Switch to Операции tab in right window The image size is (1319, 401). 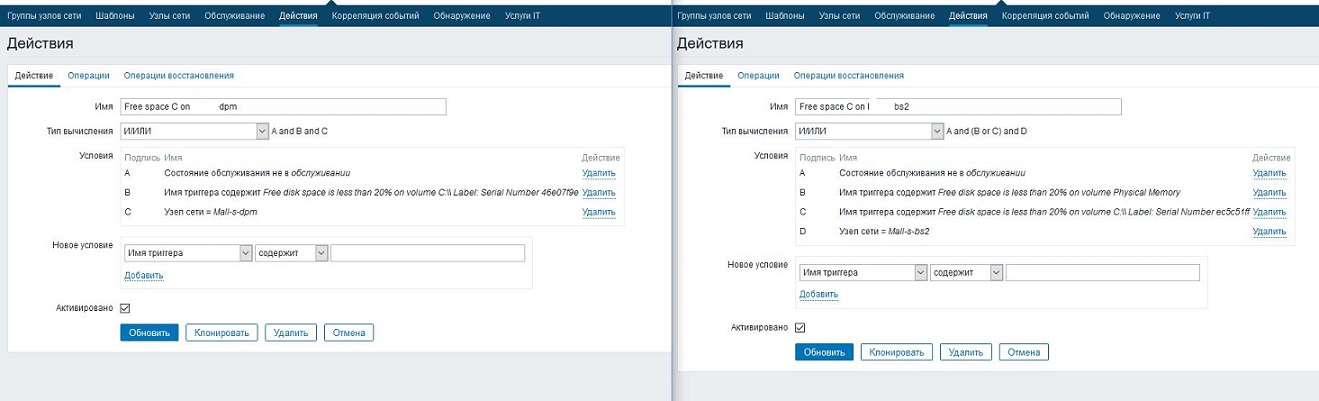758,75
